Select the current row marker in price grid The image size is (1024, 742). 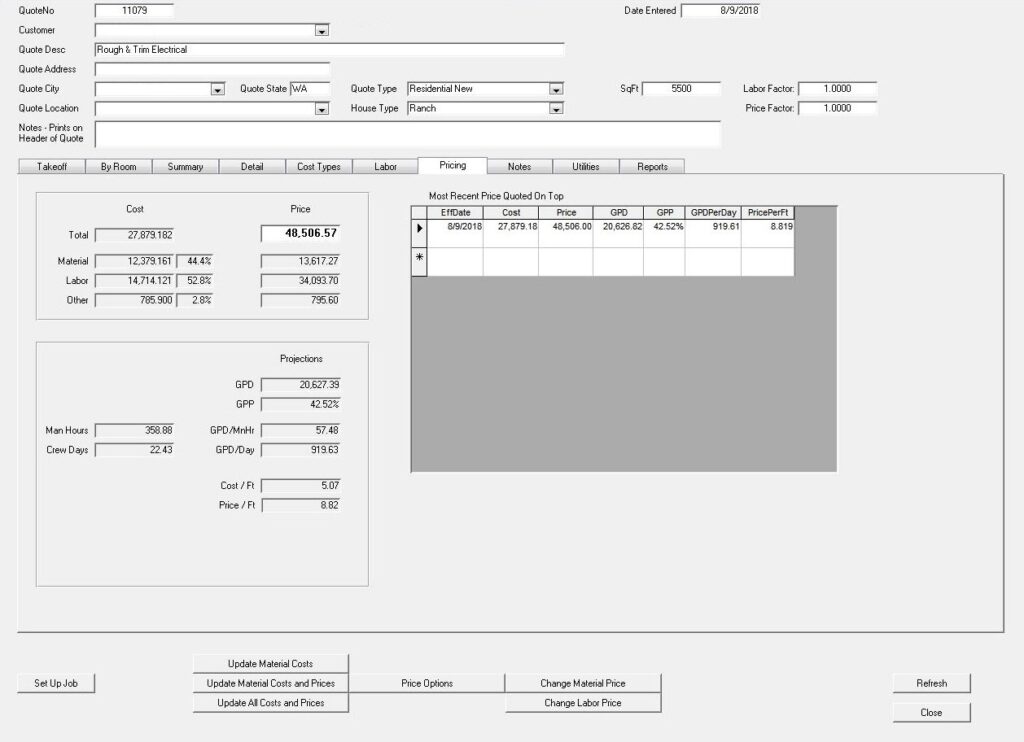pyautogui.click(x=419, y=229)
